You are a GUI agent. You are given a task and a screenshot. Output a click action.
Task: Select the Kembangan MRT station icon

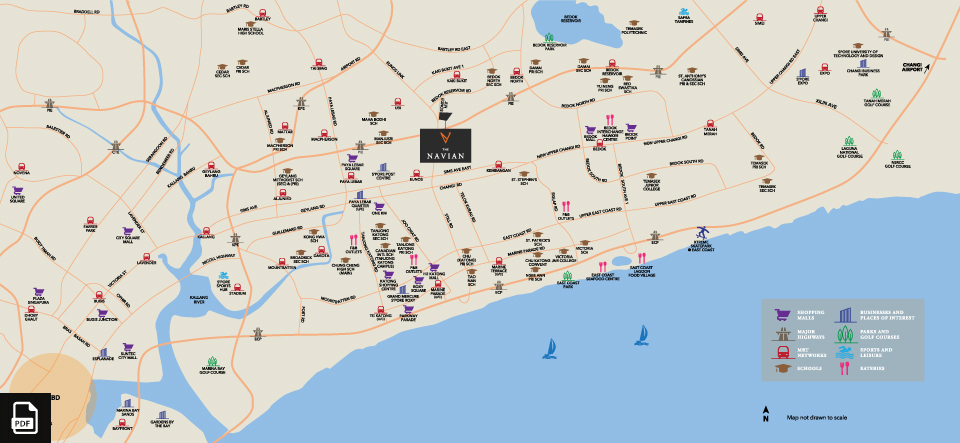(x=498, y=165)
